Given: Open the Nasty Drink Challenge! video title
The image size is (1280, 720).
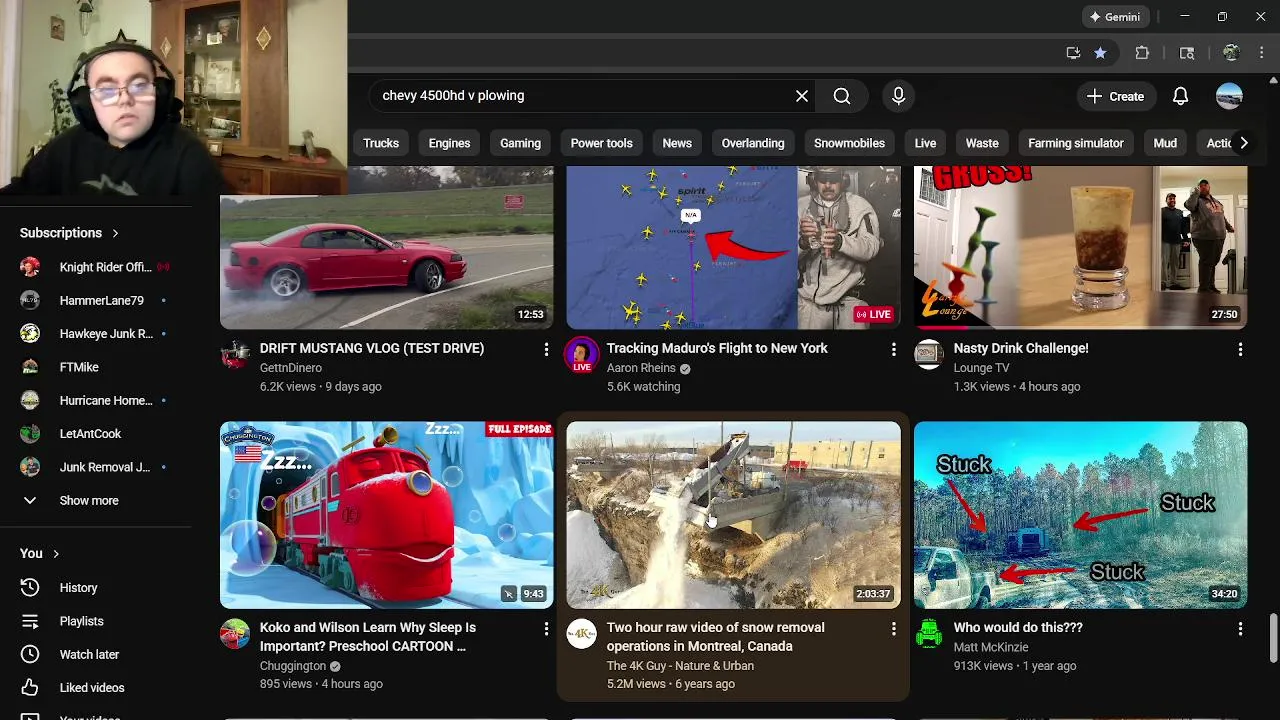Looking at the screenshot, I should click(1021, 348).
